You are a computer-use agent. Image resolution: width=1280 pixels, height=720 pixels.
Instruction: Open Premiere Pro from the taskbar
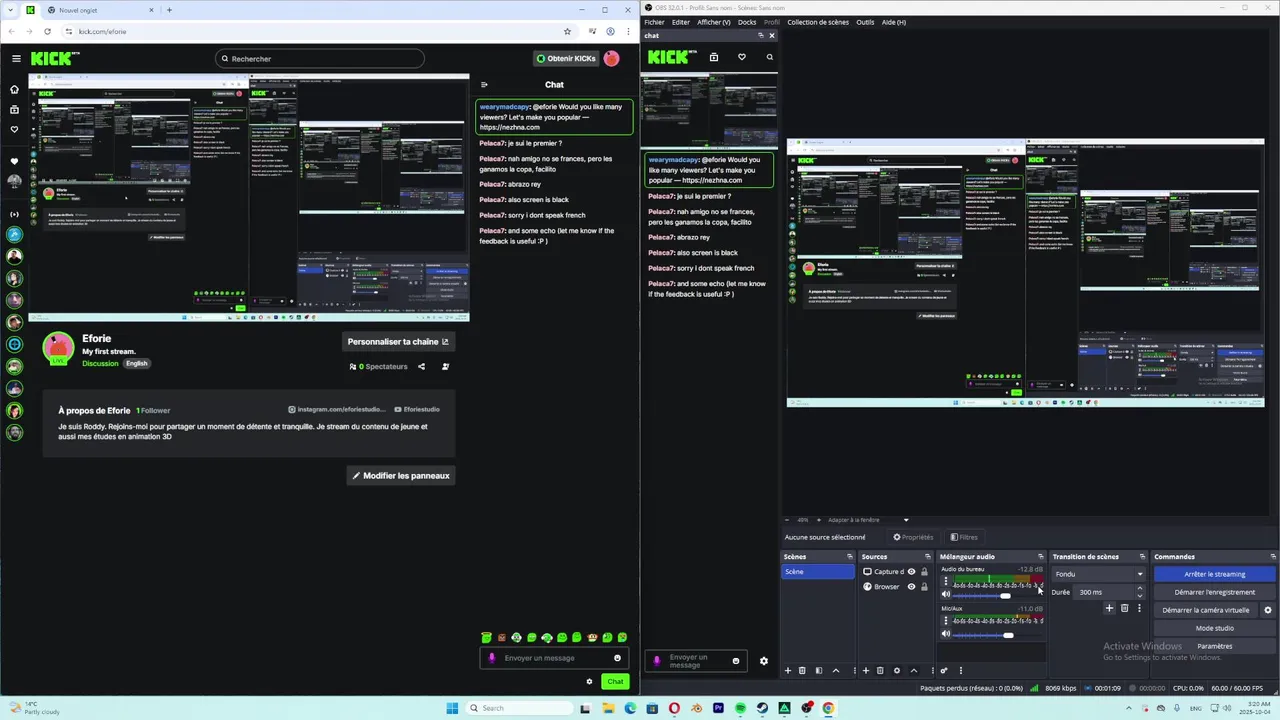[x=718, y=708]
